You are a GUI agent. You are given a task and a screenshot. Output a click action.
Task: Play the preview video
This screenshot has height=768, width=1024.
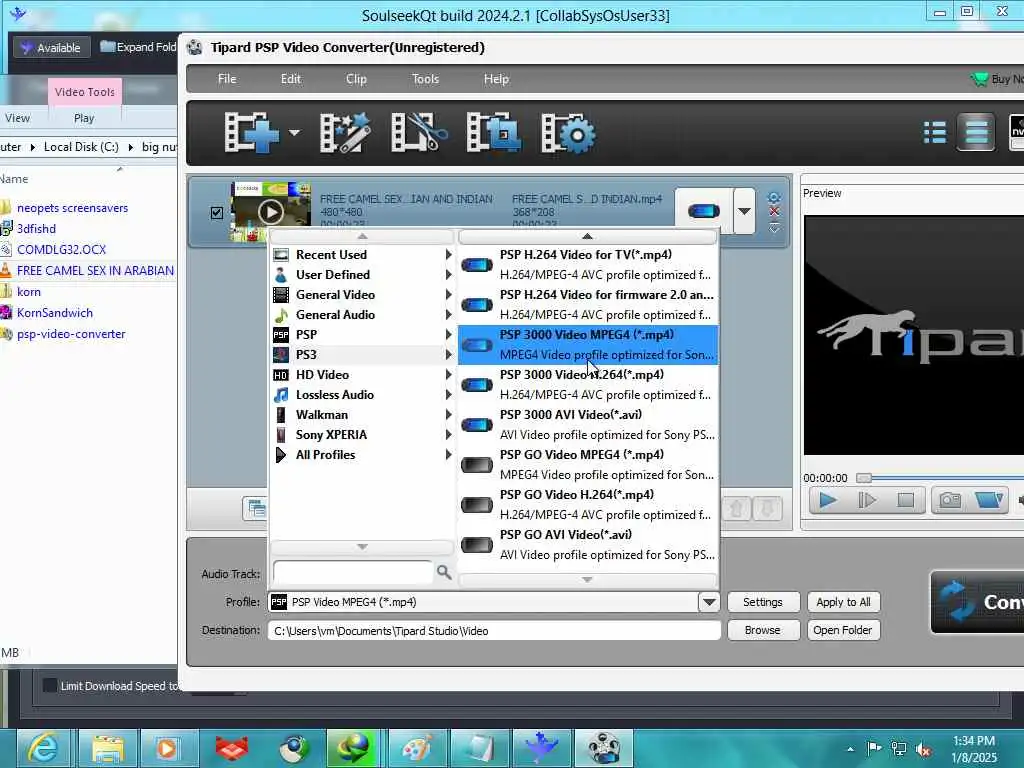[828, 500]
